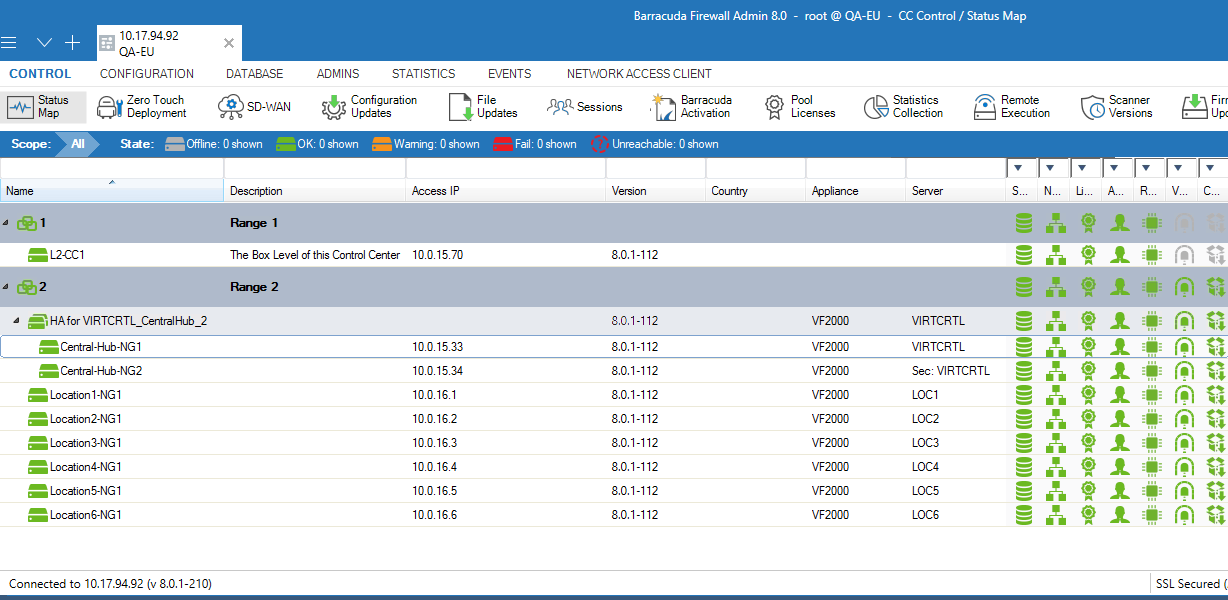Set scope to All

(x=78, y=144)
